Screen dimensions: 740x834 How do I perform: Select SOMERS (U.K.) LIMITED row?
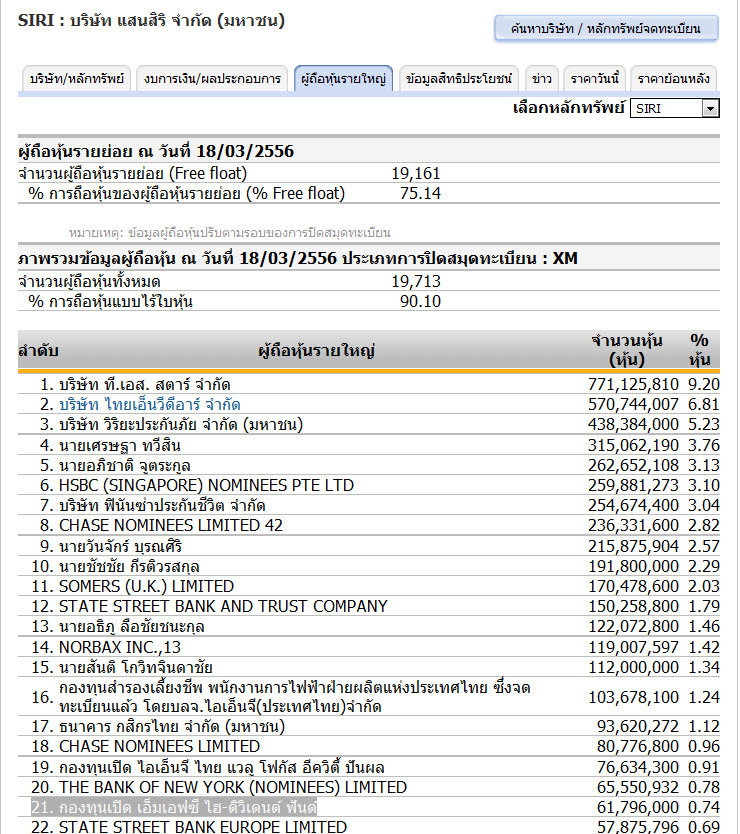[x=369, y=586]
